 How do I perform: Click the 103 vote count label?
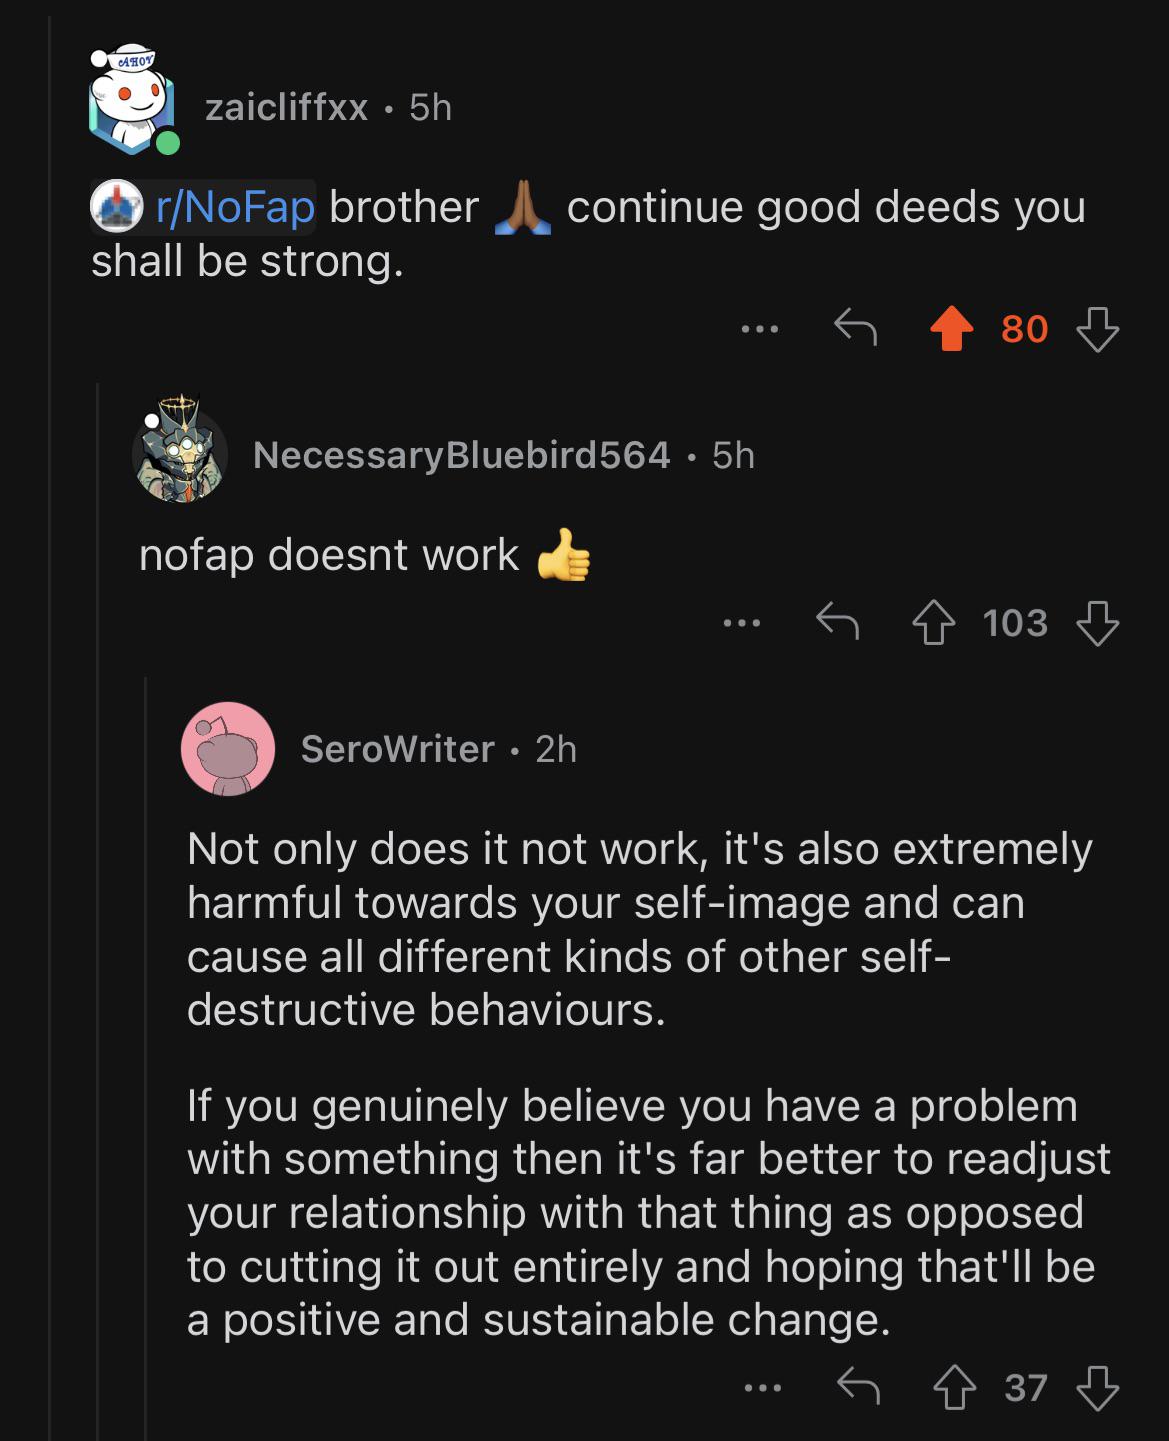tap(1013, 624)
